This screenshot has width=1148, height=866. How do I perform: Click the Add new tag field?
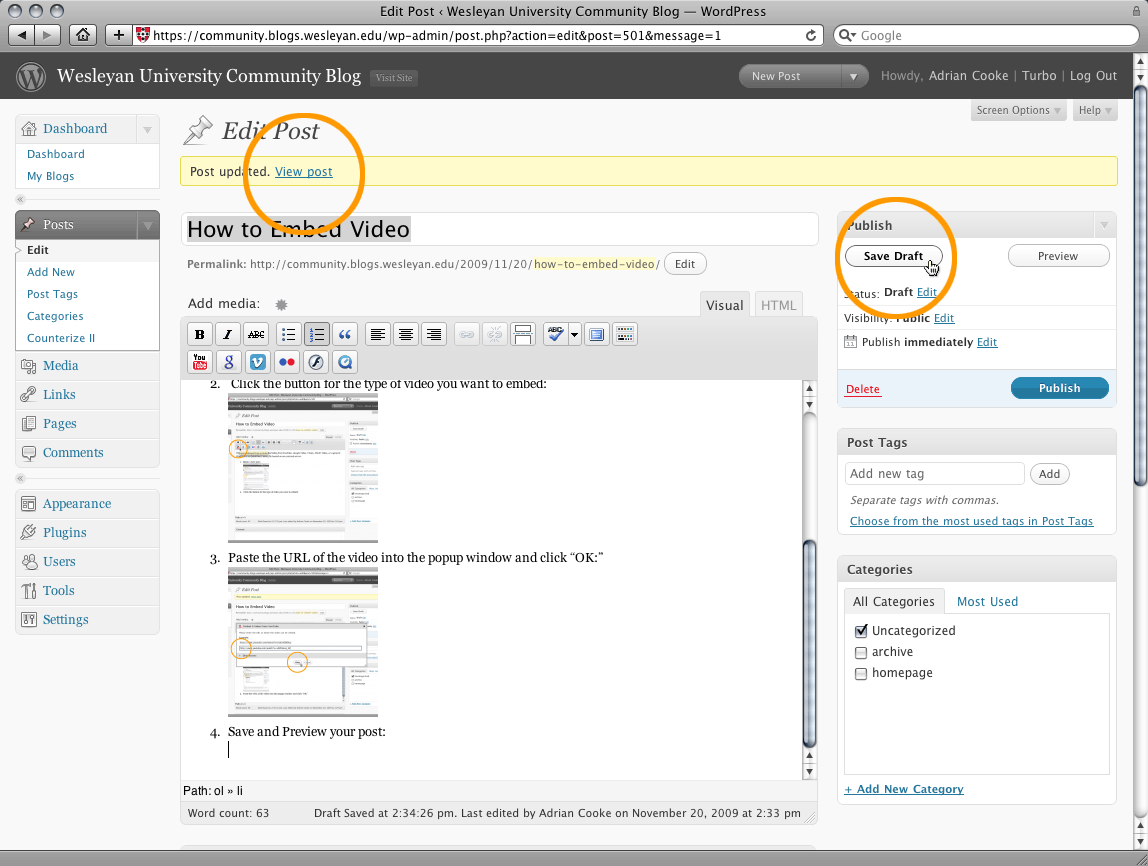click(934, 474)
